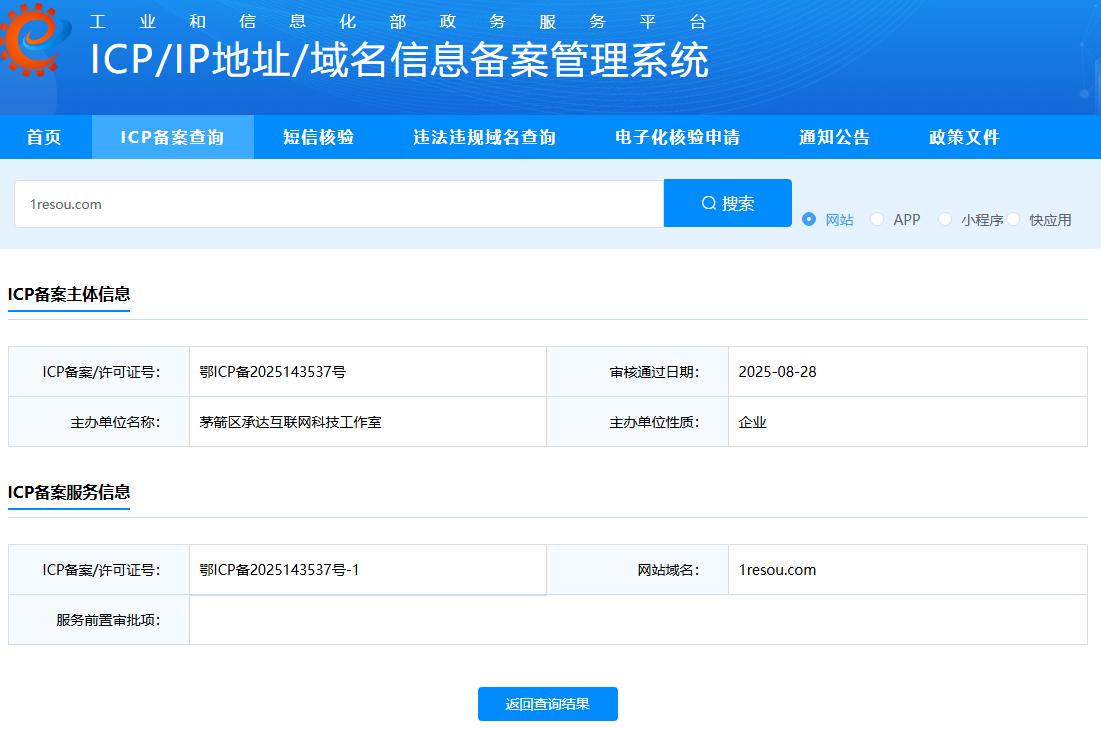This screenshot has width=1101, height=729.
Task: Click the blue 搜索 search button
Action: click(x=727, y=202)
